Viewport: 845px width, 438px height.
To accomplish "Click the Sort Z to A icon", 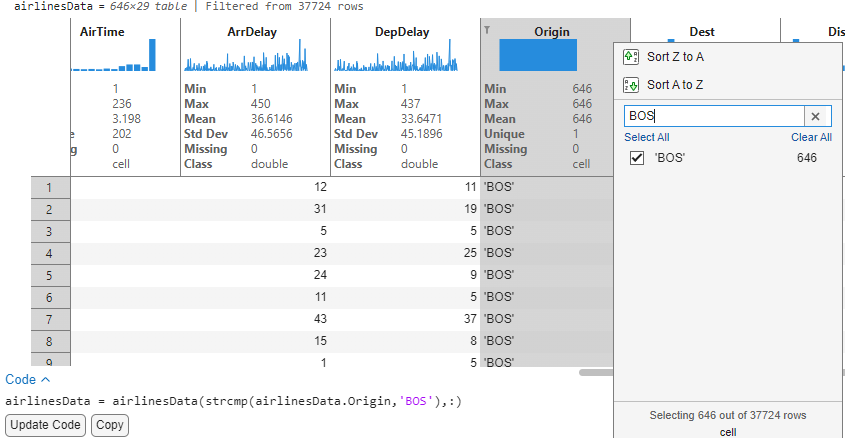I will pyautogui.click(x=631, y=57).
